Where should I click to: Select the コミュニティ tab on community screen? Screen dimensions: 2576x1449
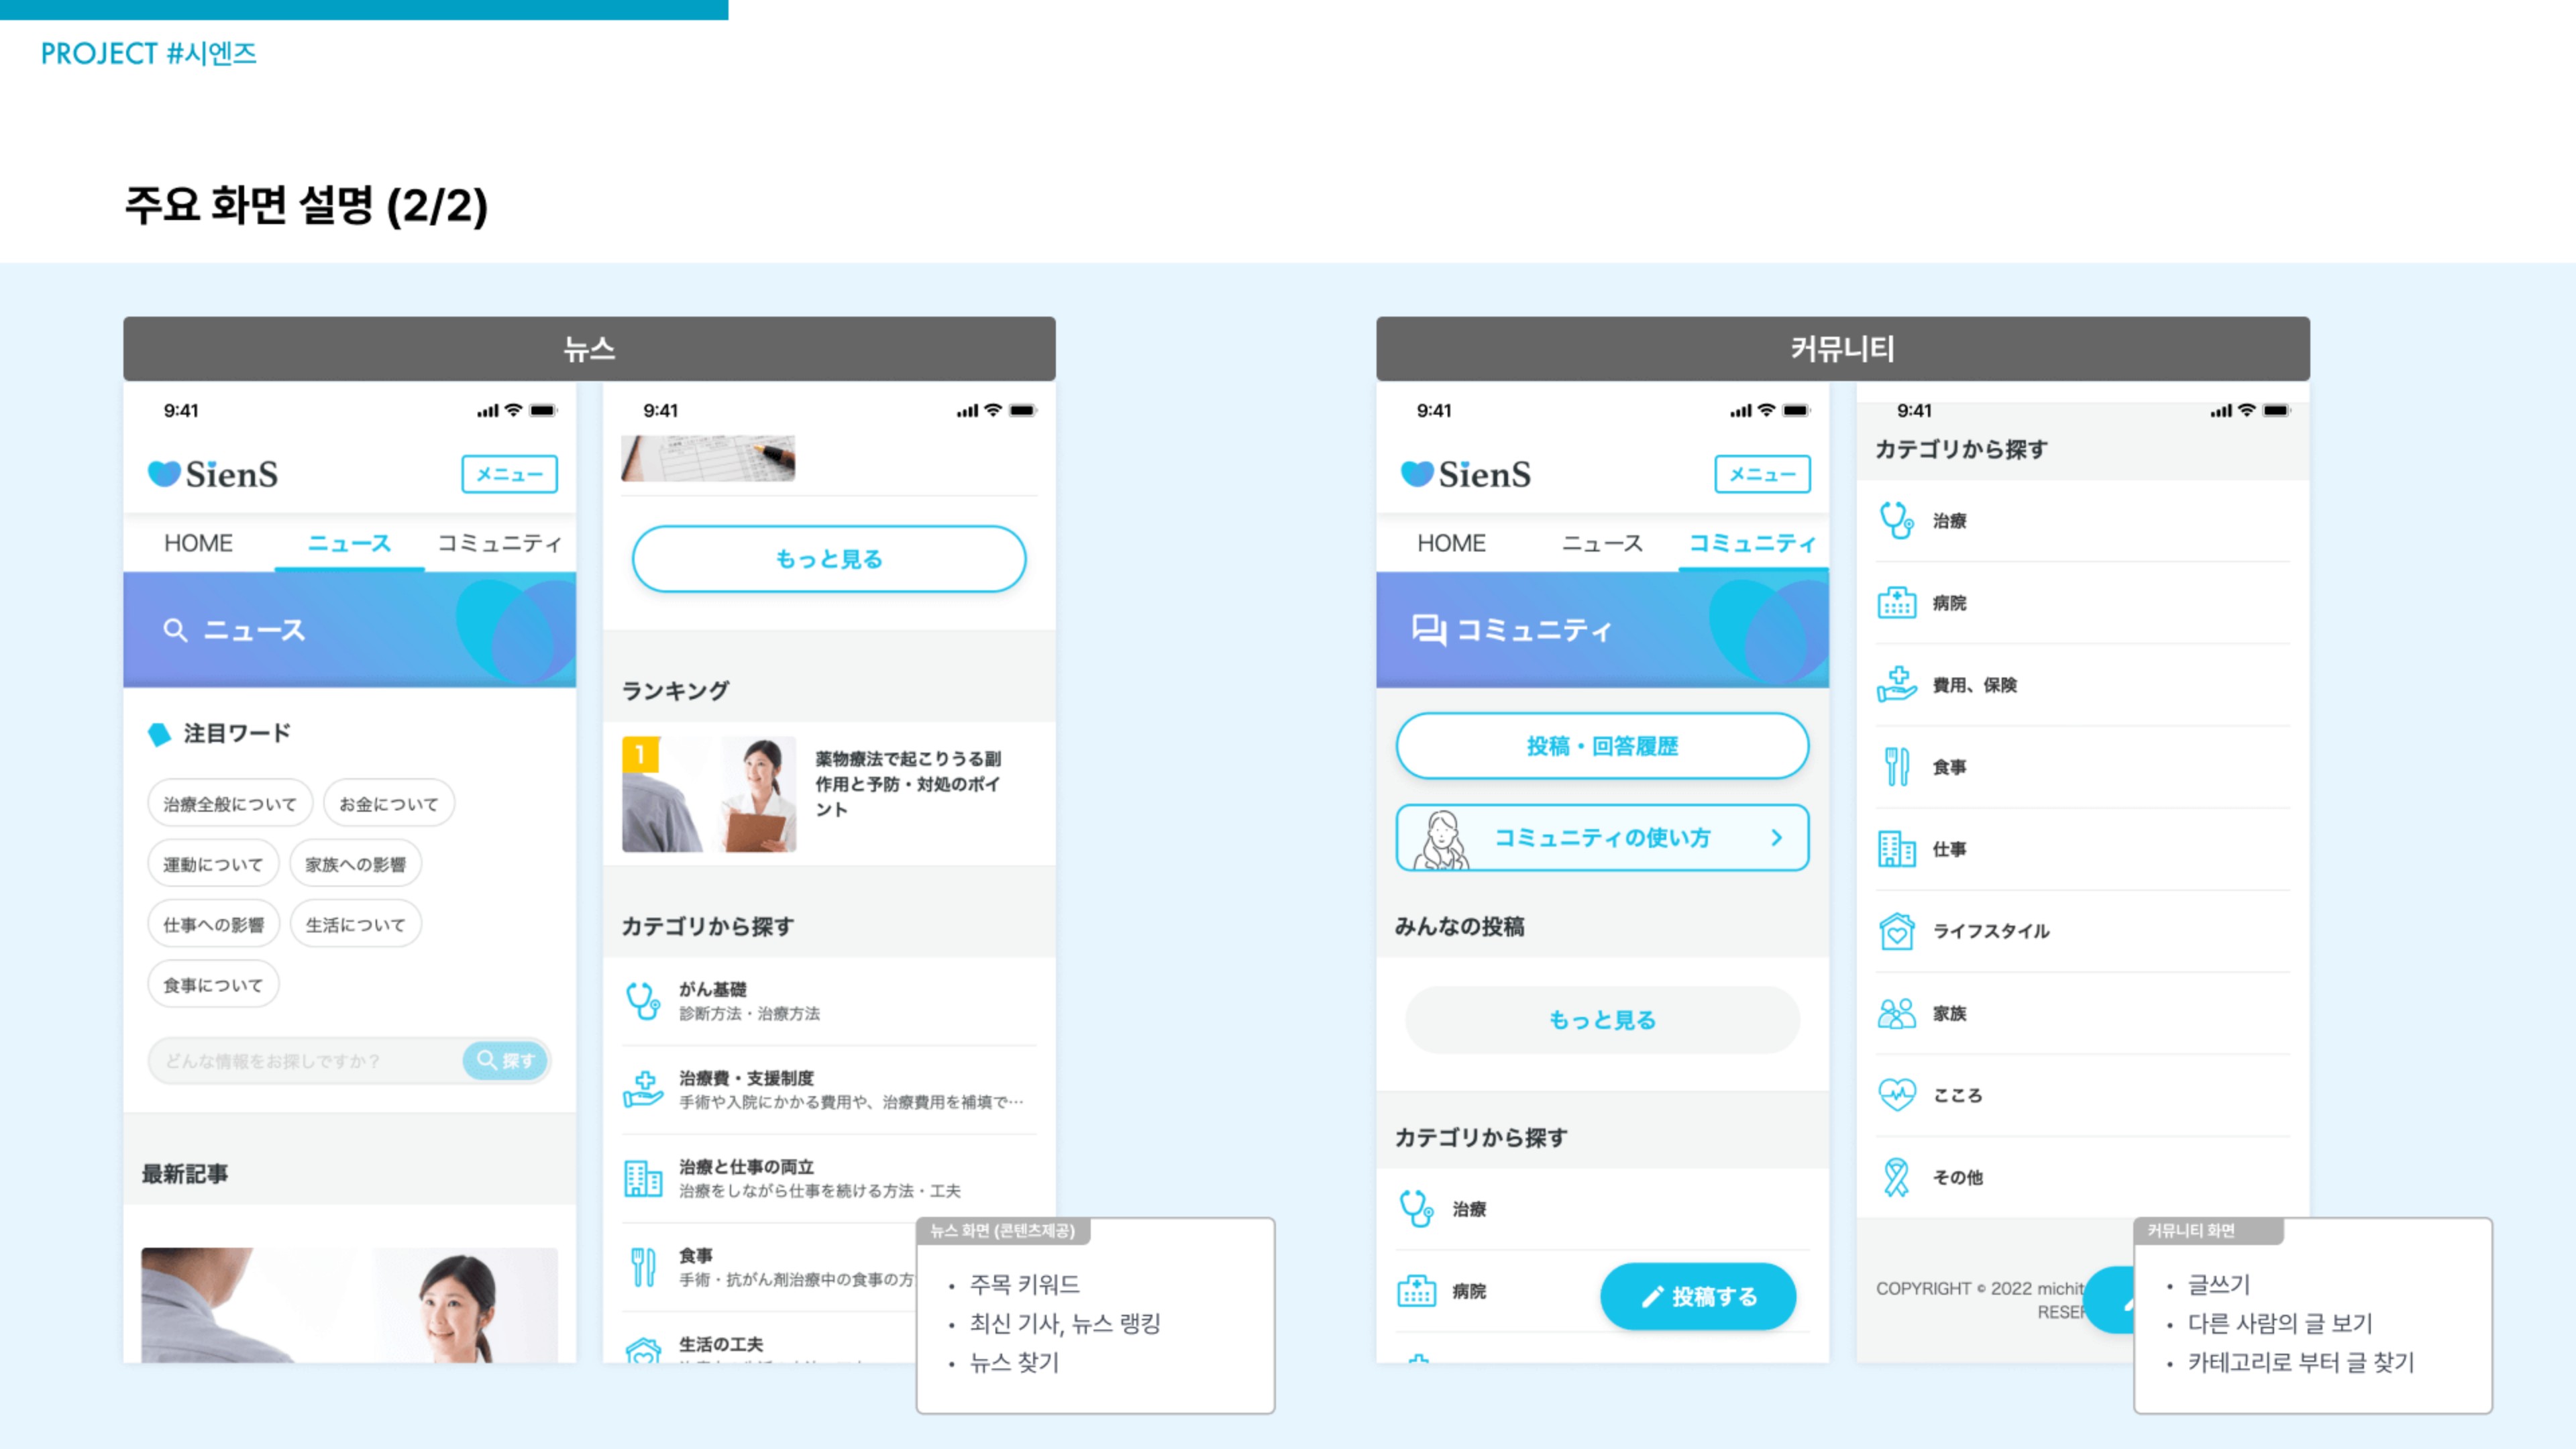point(1753,543)
